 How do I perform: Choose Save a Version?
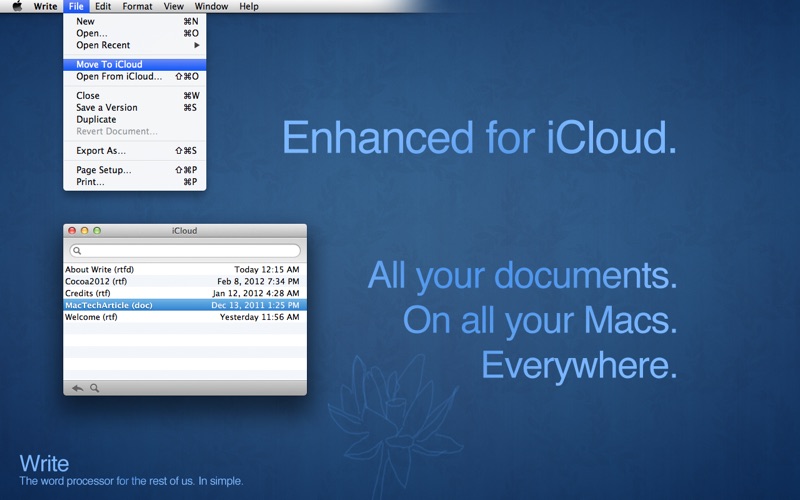(135, 107)
